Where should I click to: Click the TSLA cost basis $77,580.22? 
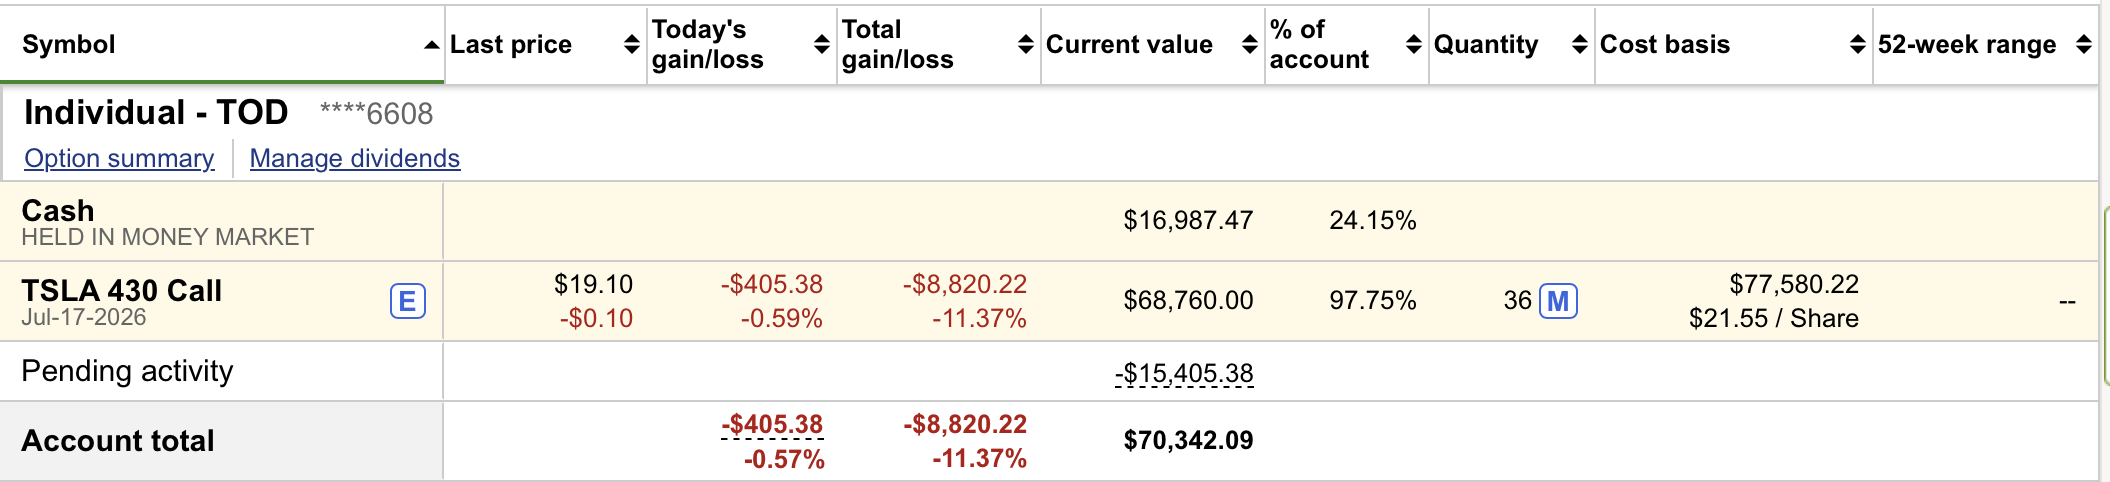point(1794,284)
